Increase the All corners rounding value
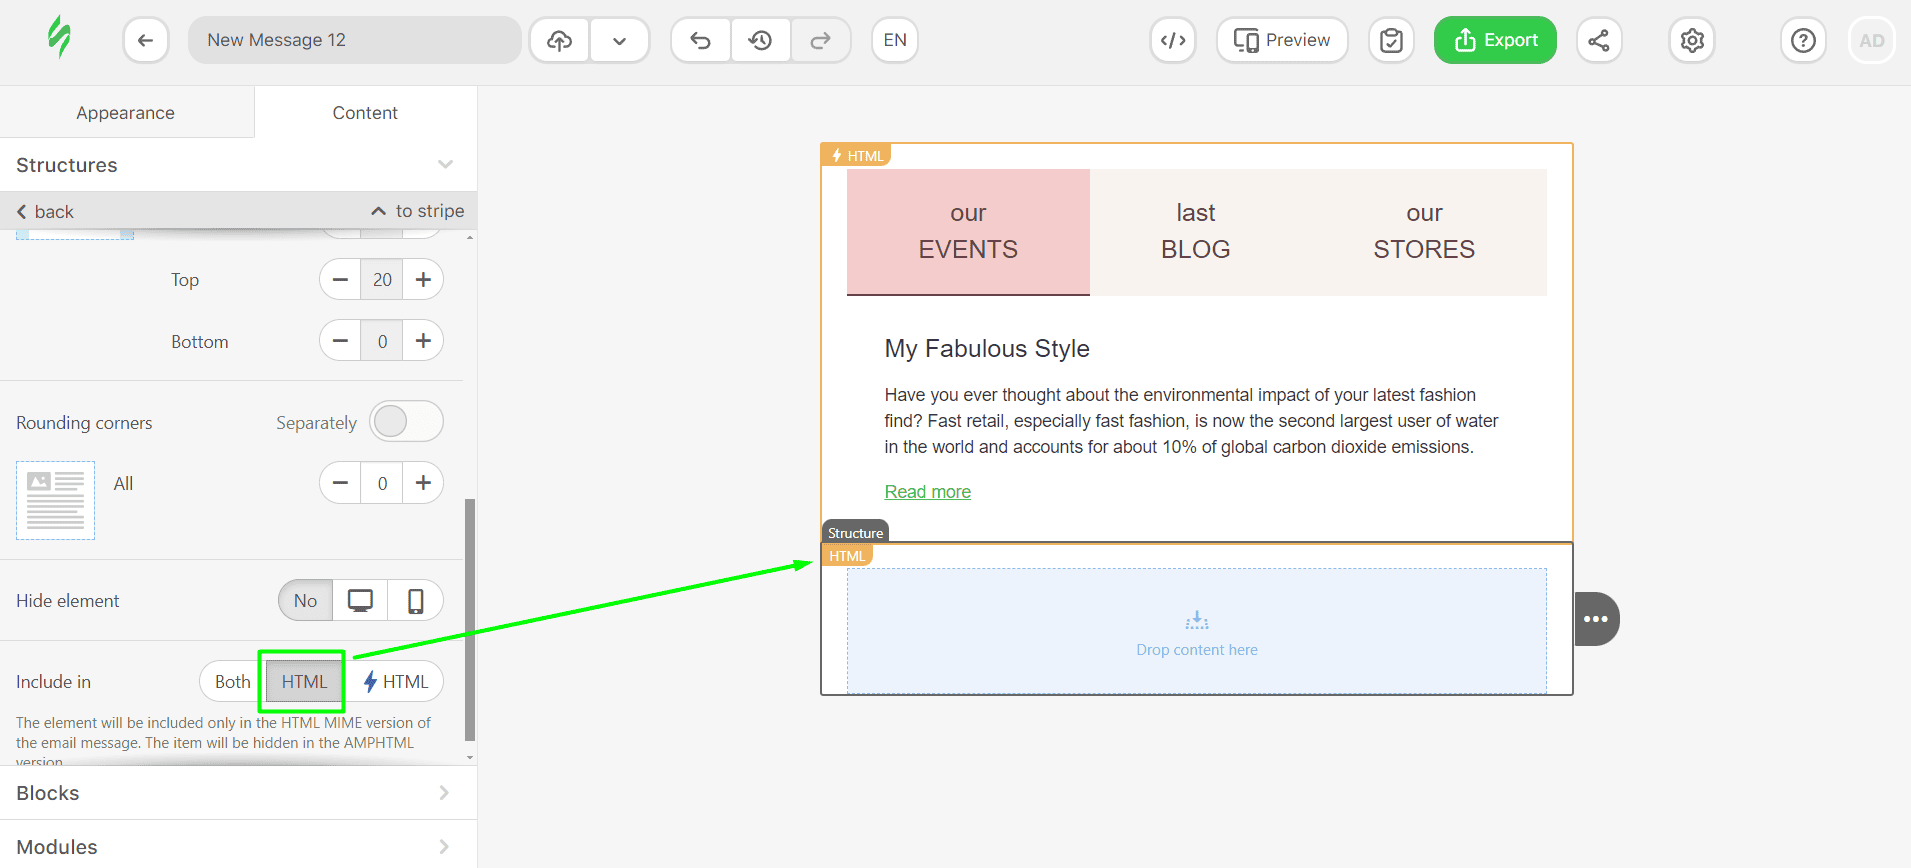 pos(423,483)
